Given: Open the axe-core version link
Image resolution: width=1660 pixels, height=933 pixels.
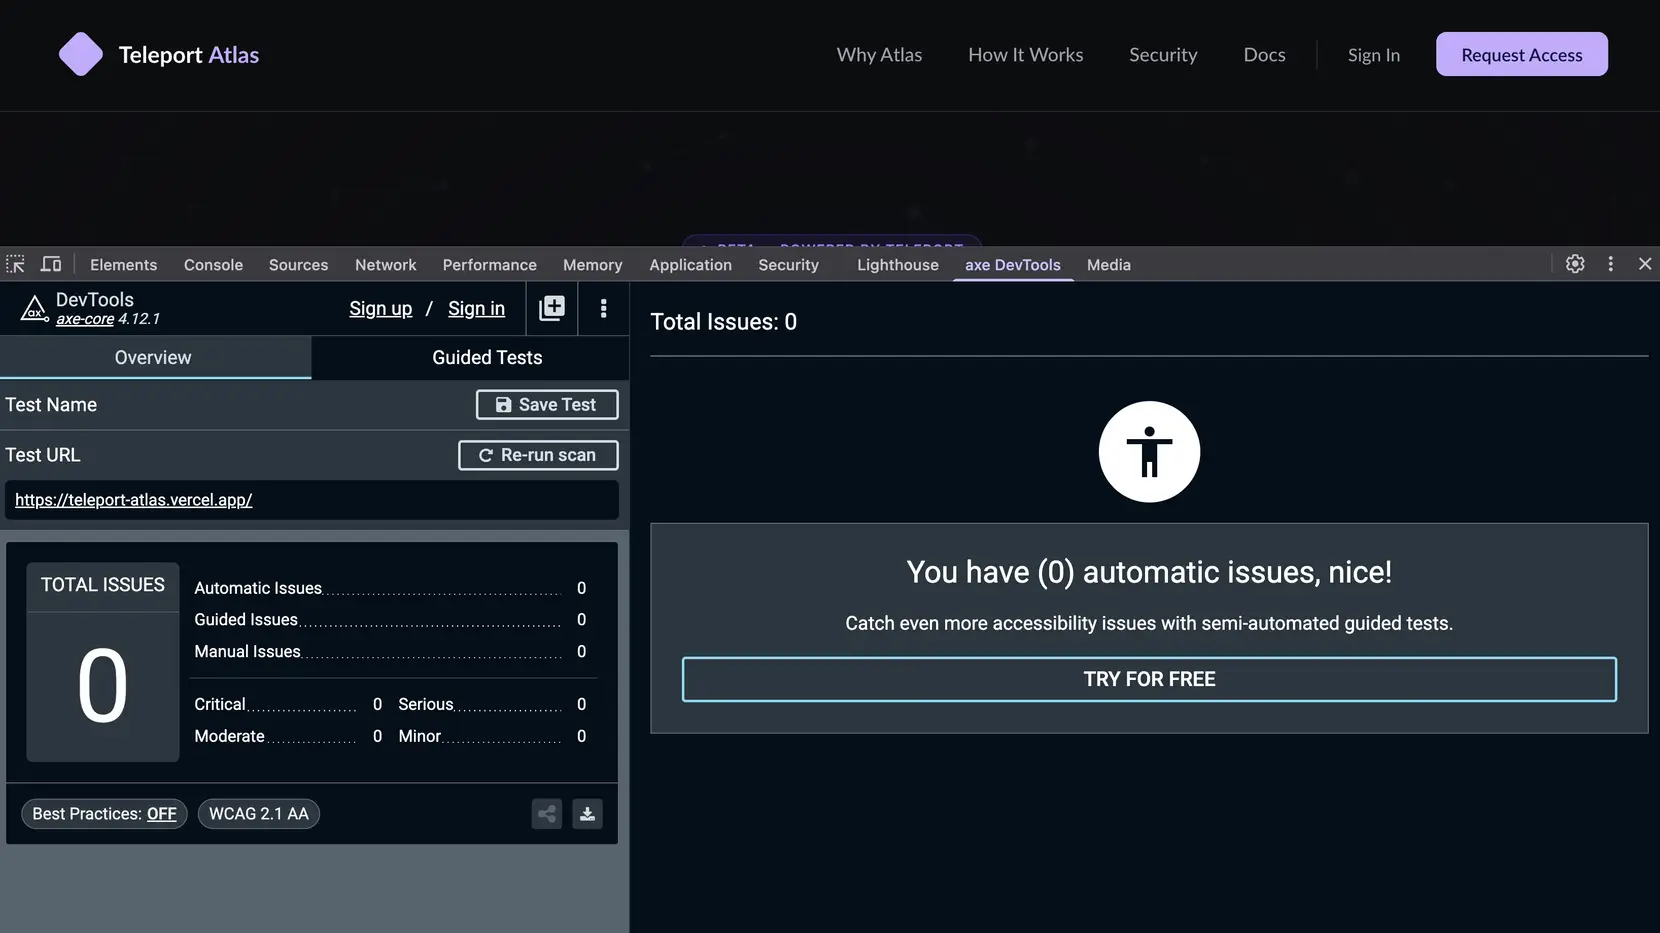Looking at the screenshot, I should click(85, 319).
